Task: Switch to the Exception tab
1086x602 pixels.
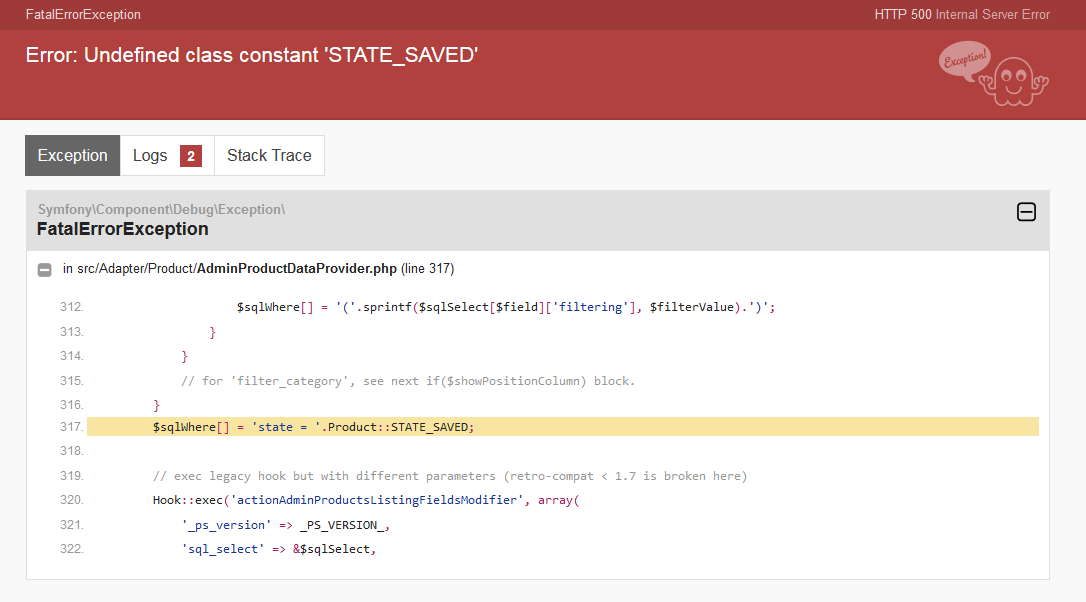Action: tap(72, 156)
